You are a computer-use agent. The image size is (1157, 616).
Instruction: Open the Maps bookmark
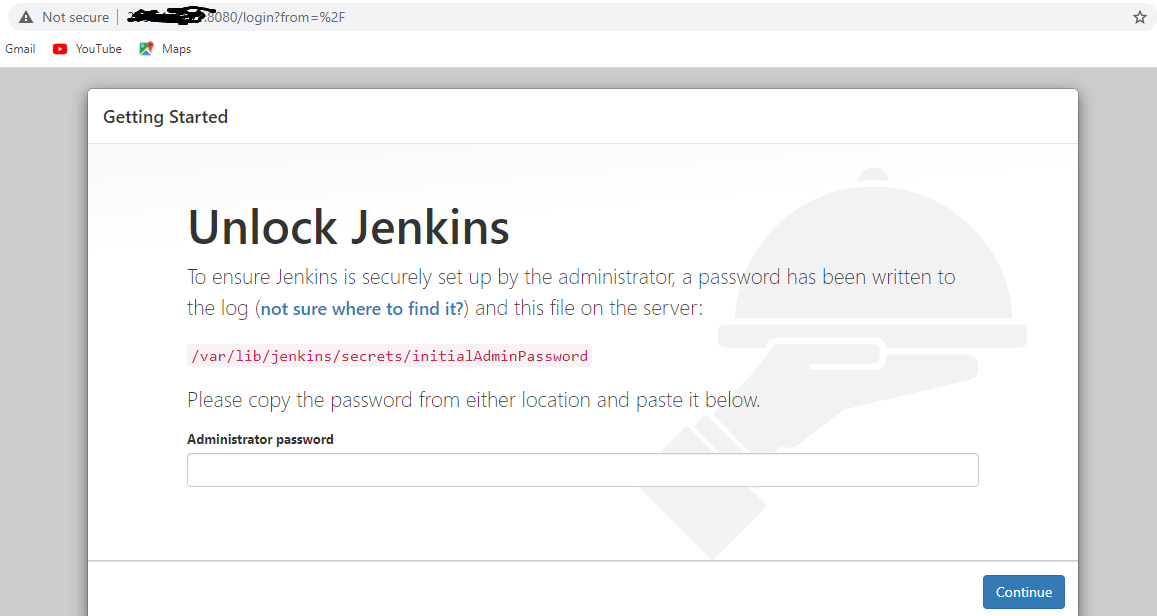click(165, 49)
